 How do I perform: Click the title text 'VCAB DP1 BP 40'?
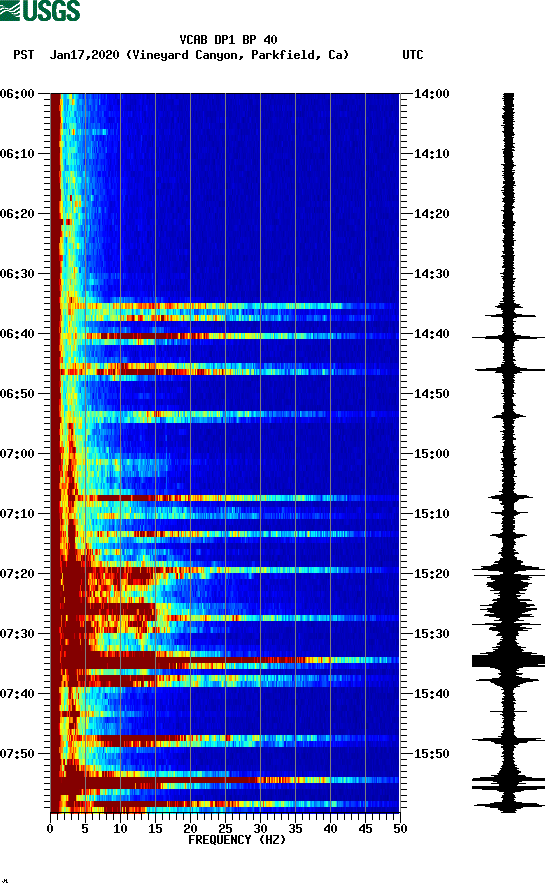[228, 40]
